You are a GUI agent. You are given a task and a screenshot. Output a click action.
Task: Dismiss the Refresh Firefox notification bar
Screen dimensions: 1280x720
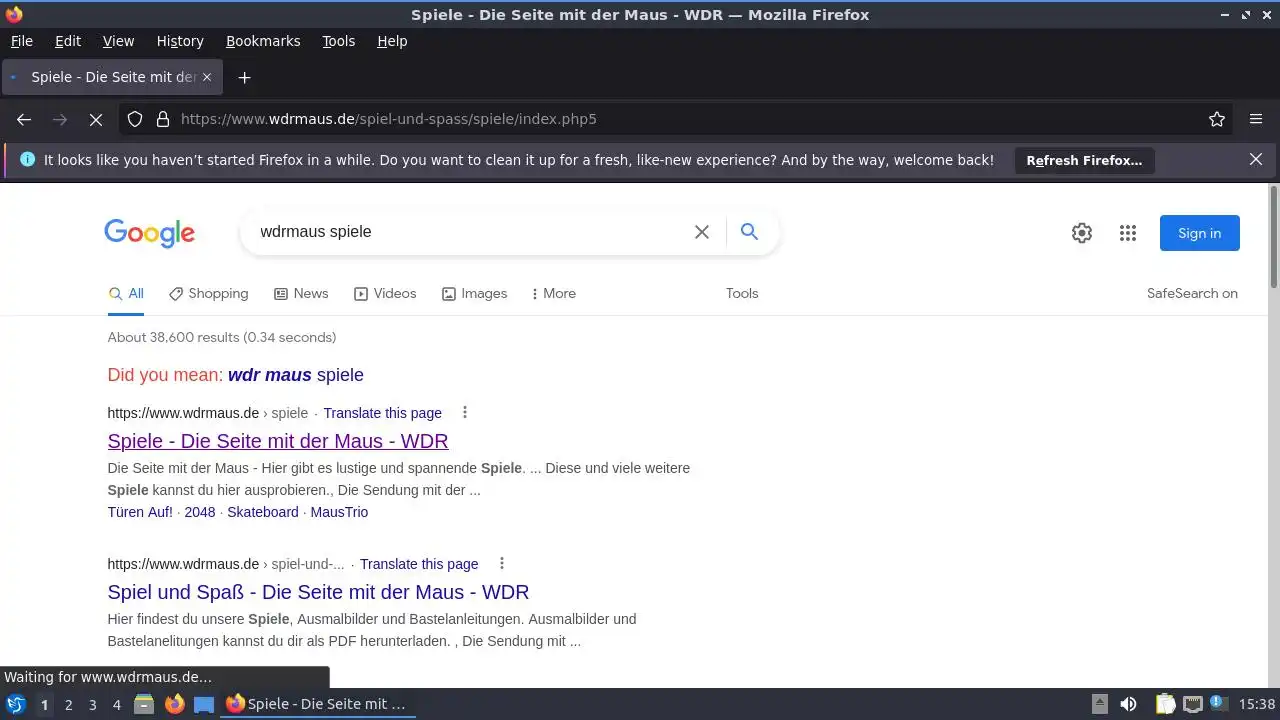point(1256,159)
